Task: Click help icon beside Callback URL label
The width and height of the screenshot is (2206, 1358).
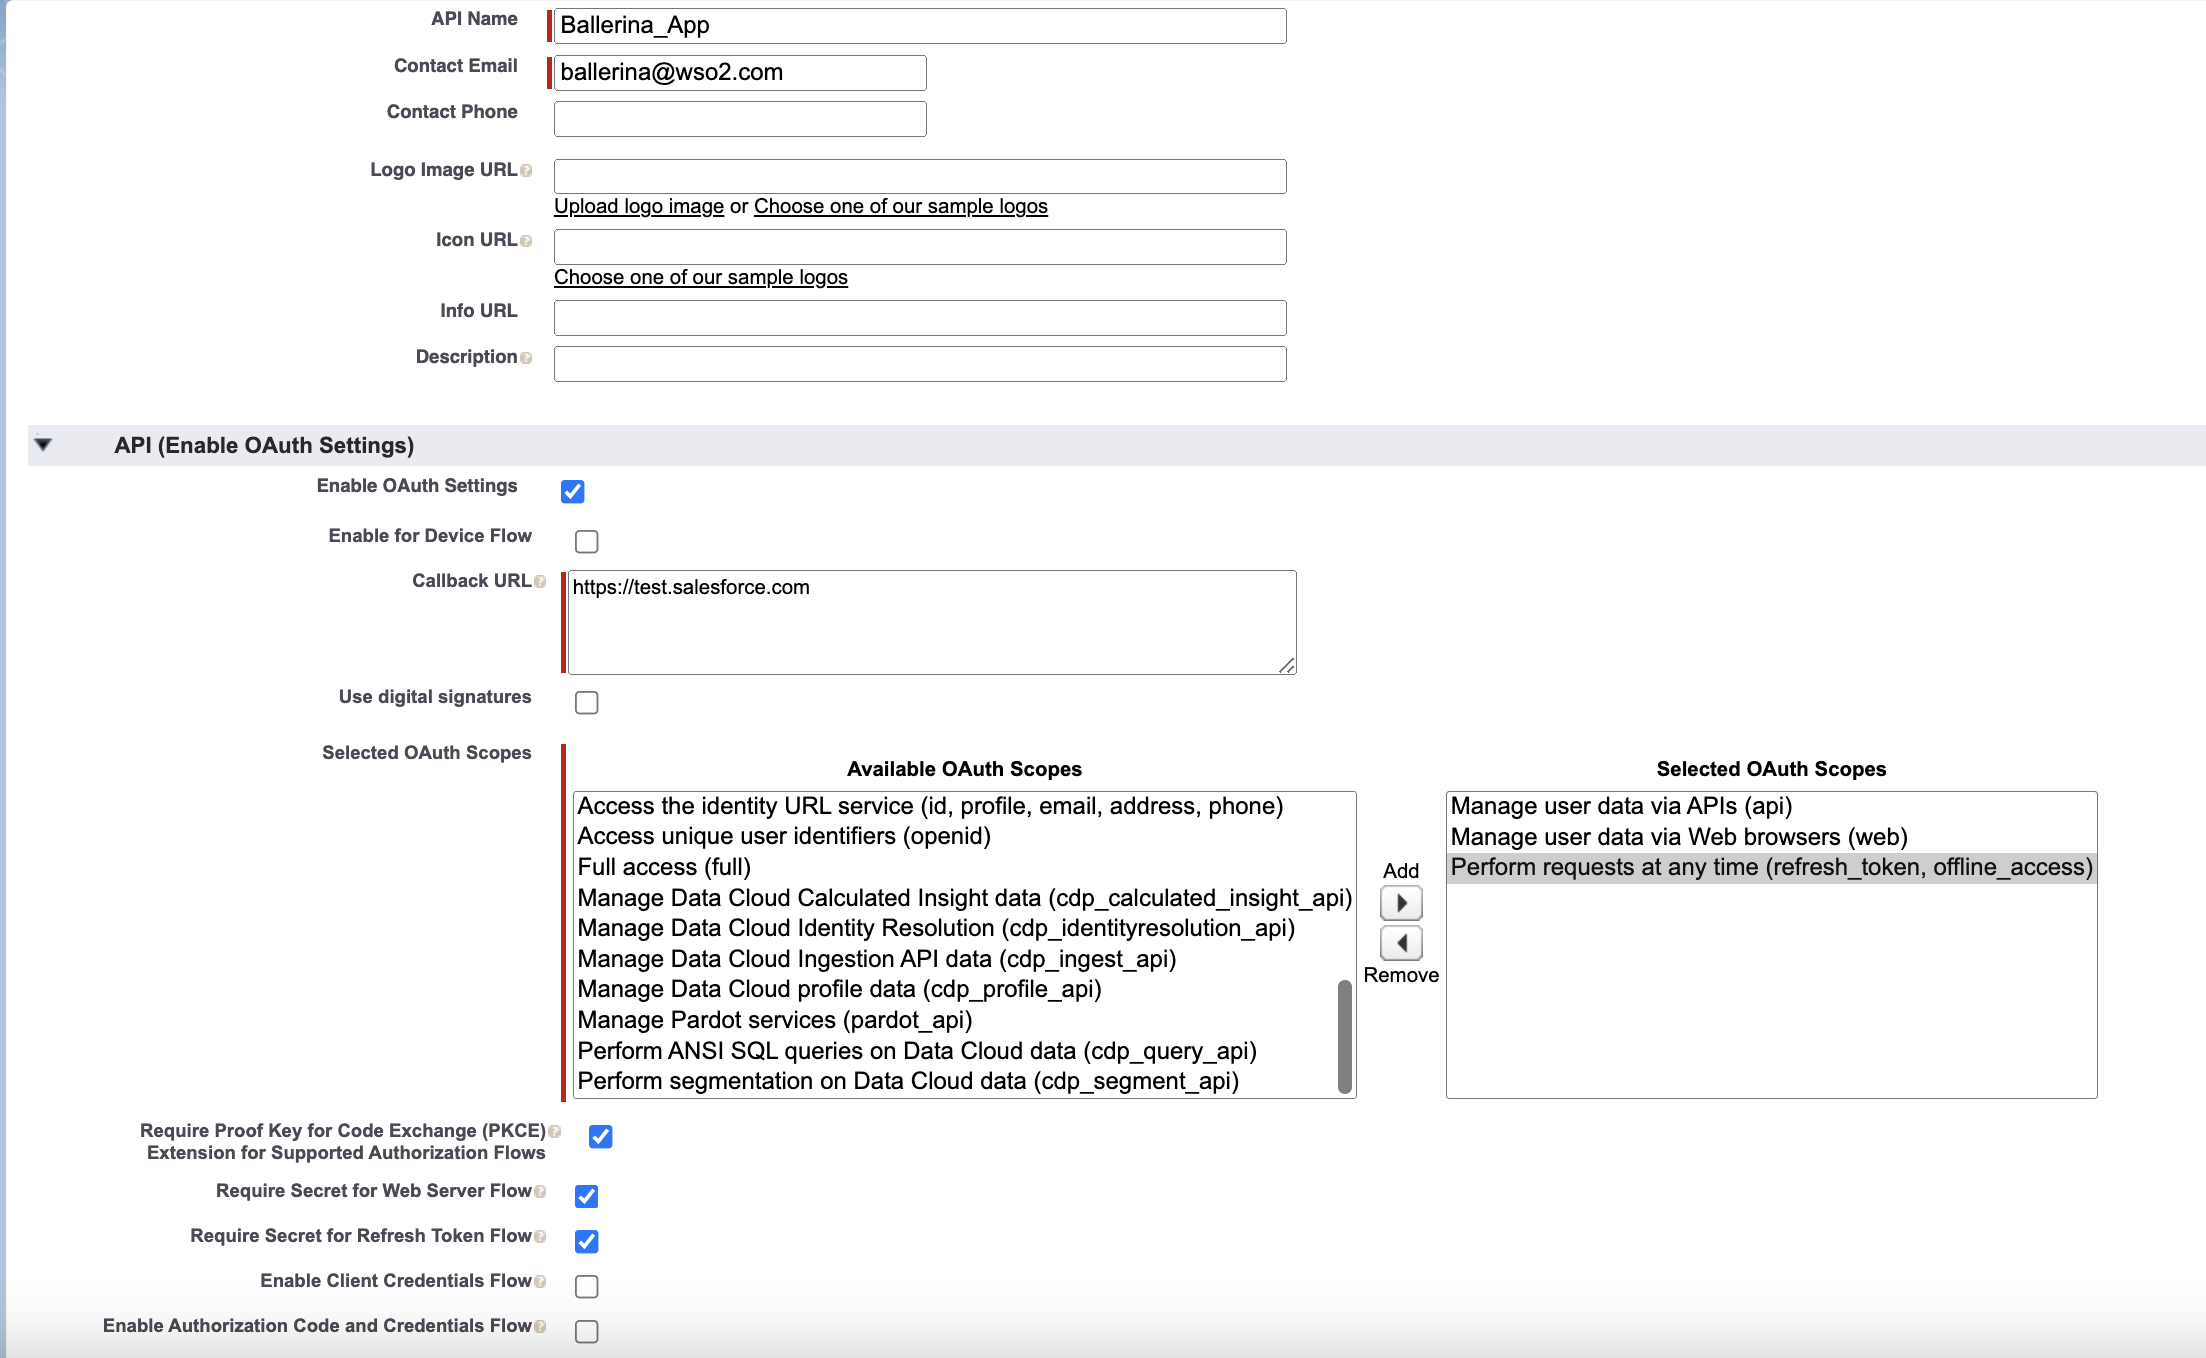Action: pyautogui.click(x=540, y=582)
